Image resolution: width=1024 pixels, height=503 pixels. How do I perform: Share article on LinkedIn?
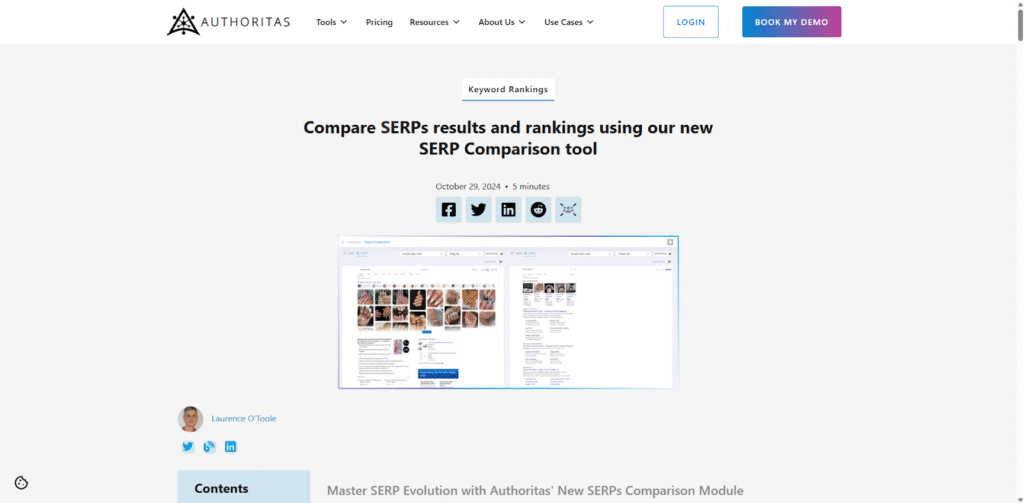pos(508,210)
